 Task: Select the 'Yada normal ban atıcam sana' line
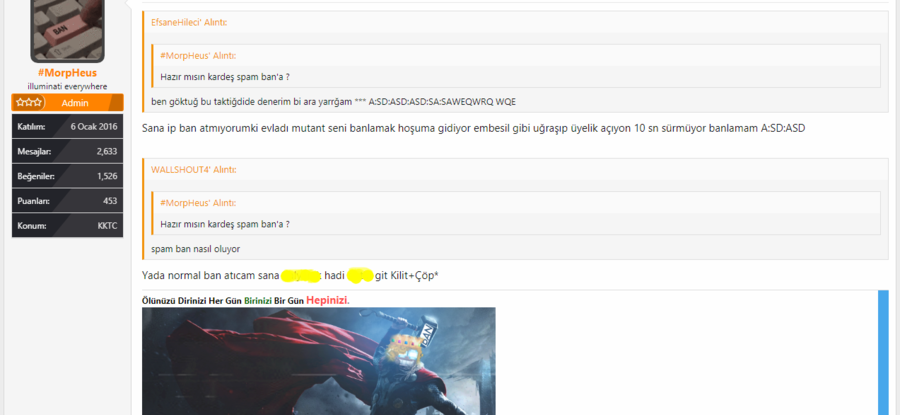(x=290, y=276)
